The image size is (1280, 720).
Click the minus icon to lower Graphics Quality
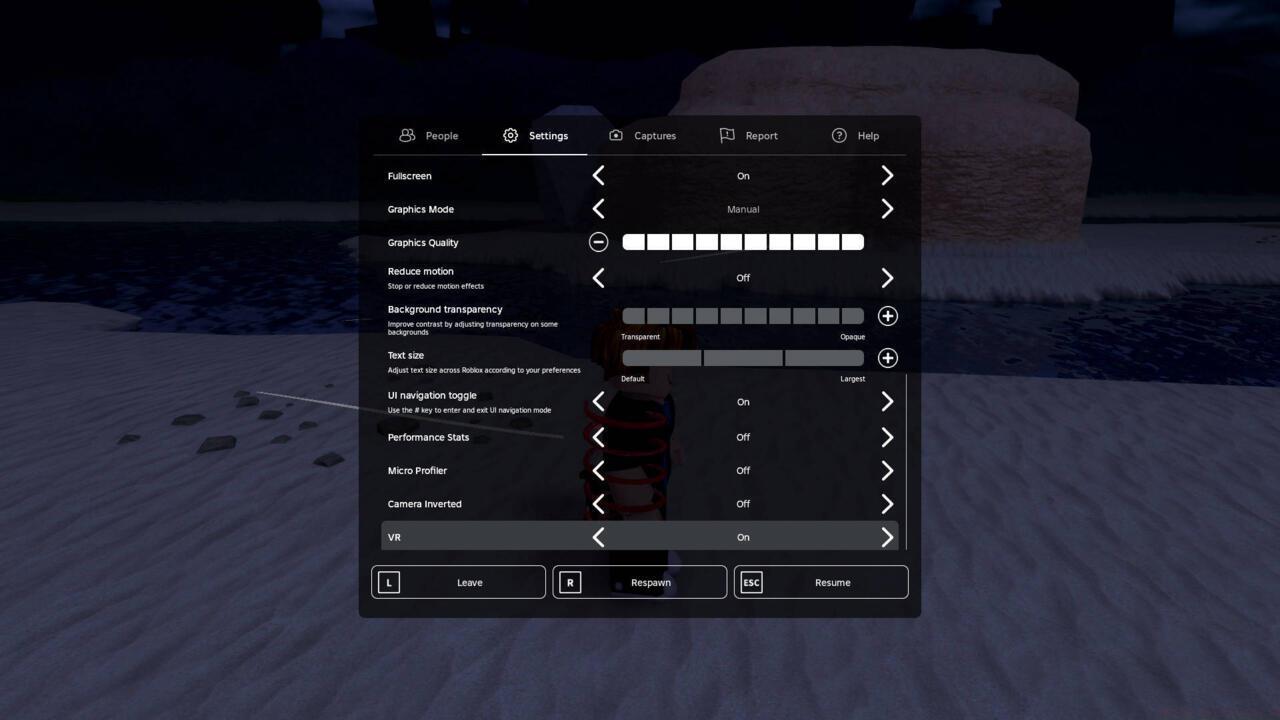(x=598, y=241)
